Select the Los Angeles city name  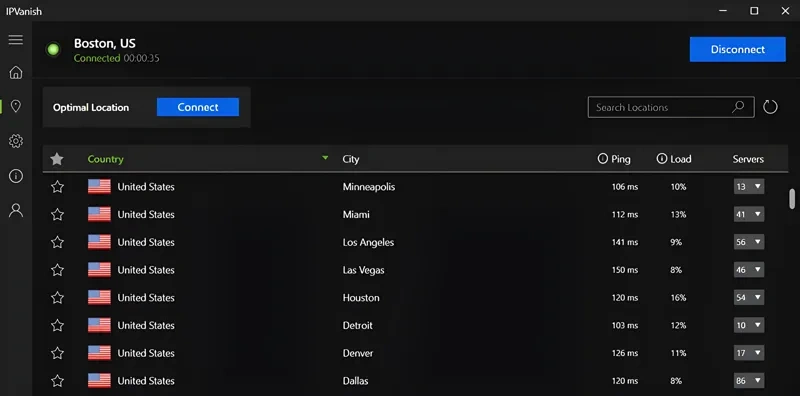(368, 242)
